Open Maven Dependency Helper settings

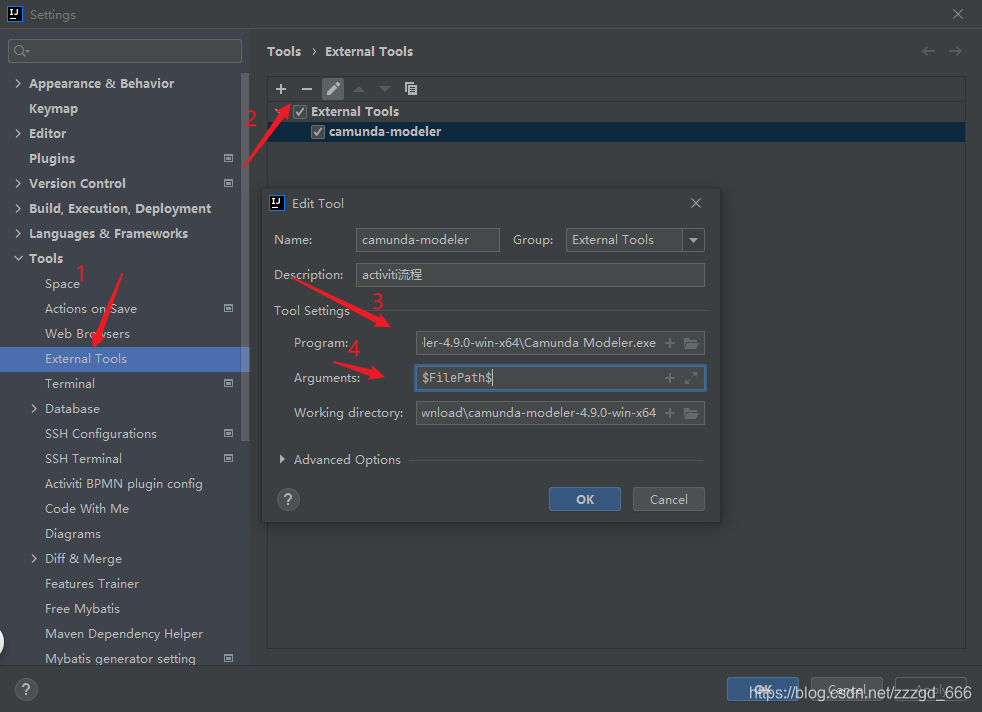pos(124,634)
